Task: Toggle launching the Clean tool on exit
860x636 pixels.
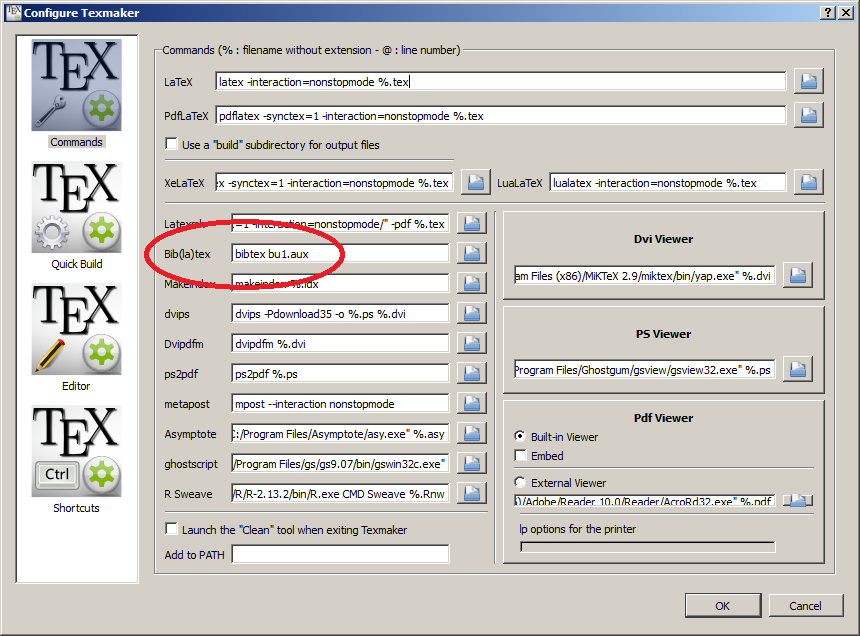Action: 171,529
